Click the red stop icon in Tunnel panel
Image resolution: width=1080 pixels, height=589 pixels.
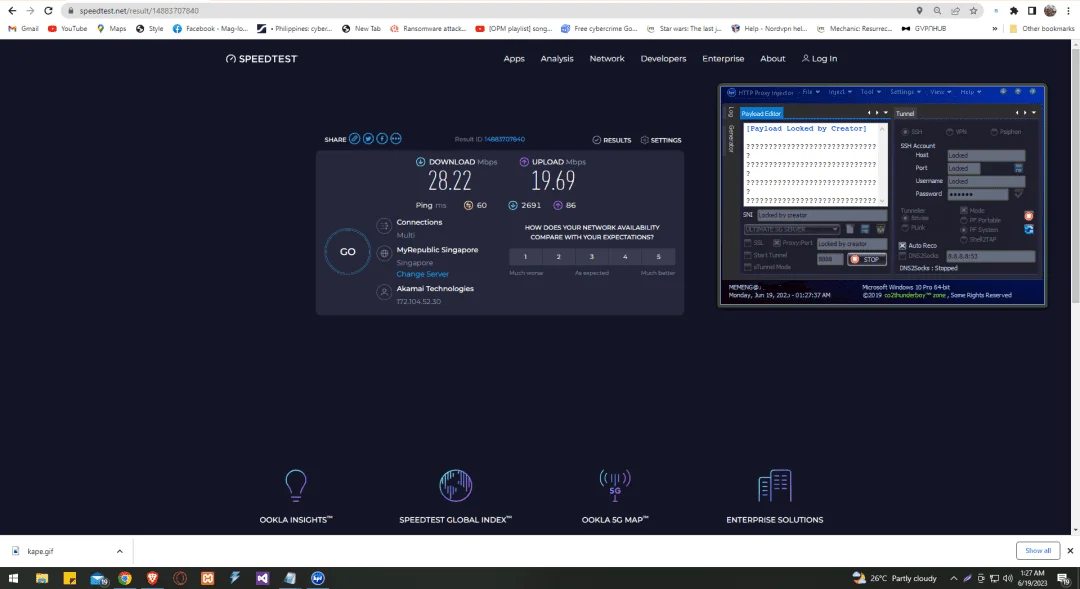pos(1028,216)
